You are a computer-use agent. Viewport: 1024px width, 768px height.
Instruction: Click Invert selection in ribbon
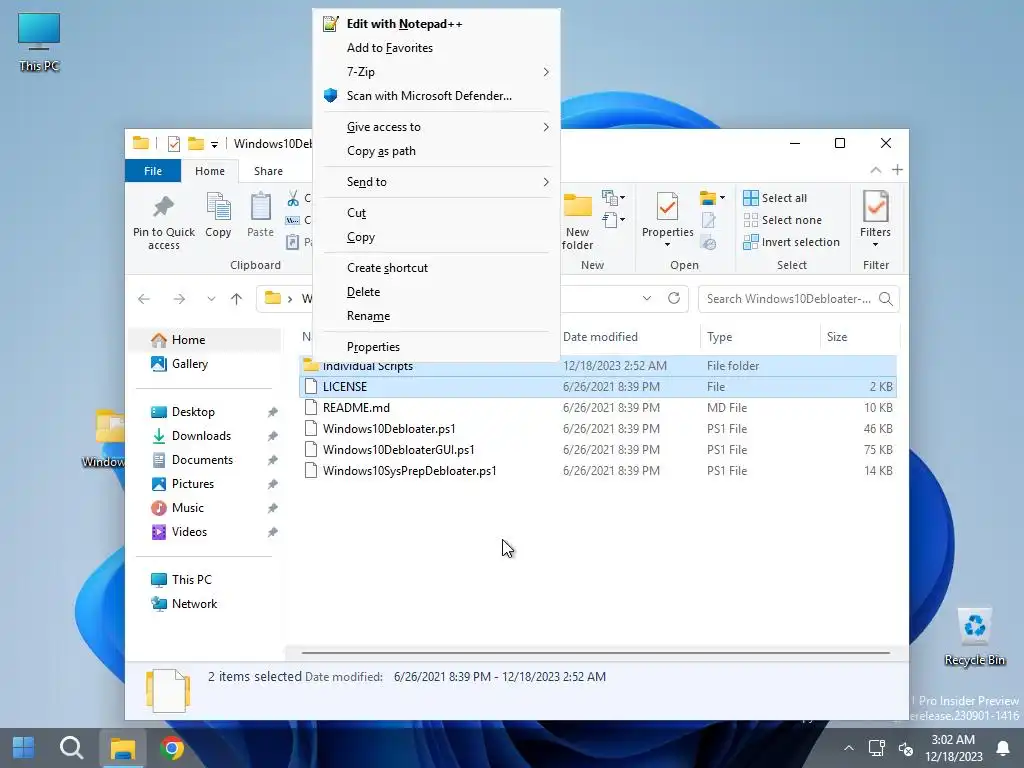coord(792,242)
